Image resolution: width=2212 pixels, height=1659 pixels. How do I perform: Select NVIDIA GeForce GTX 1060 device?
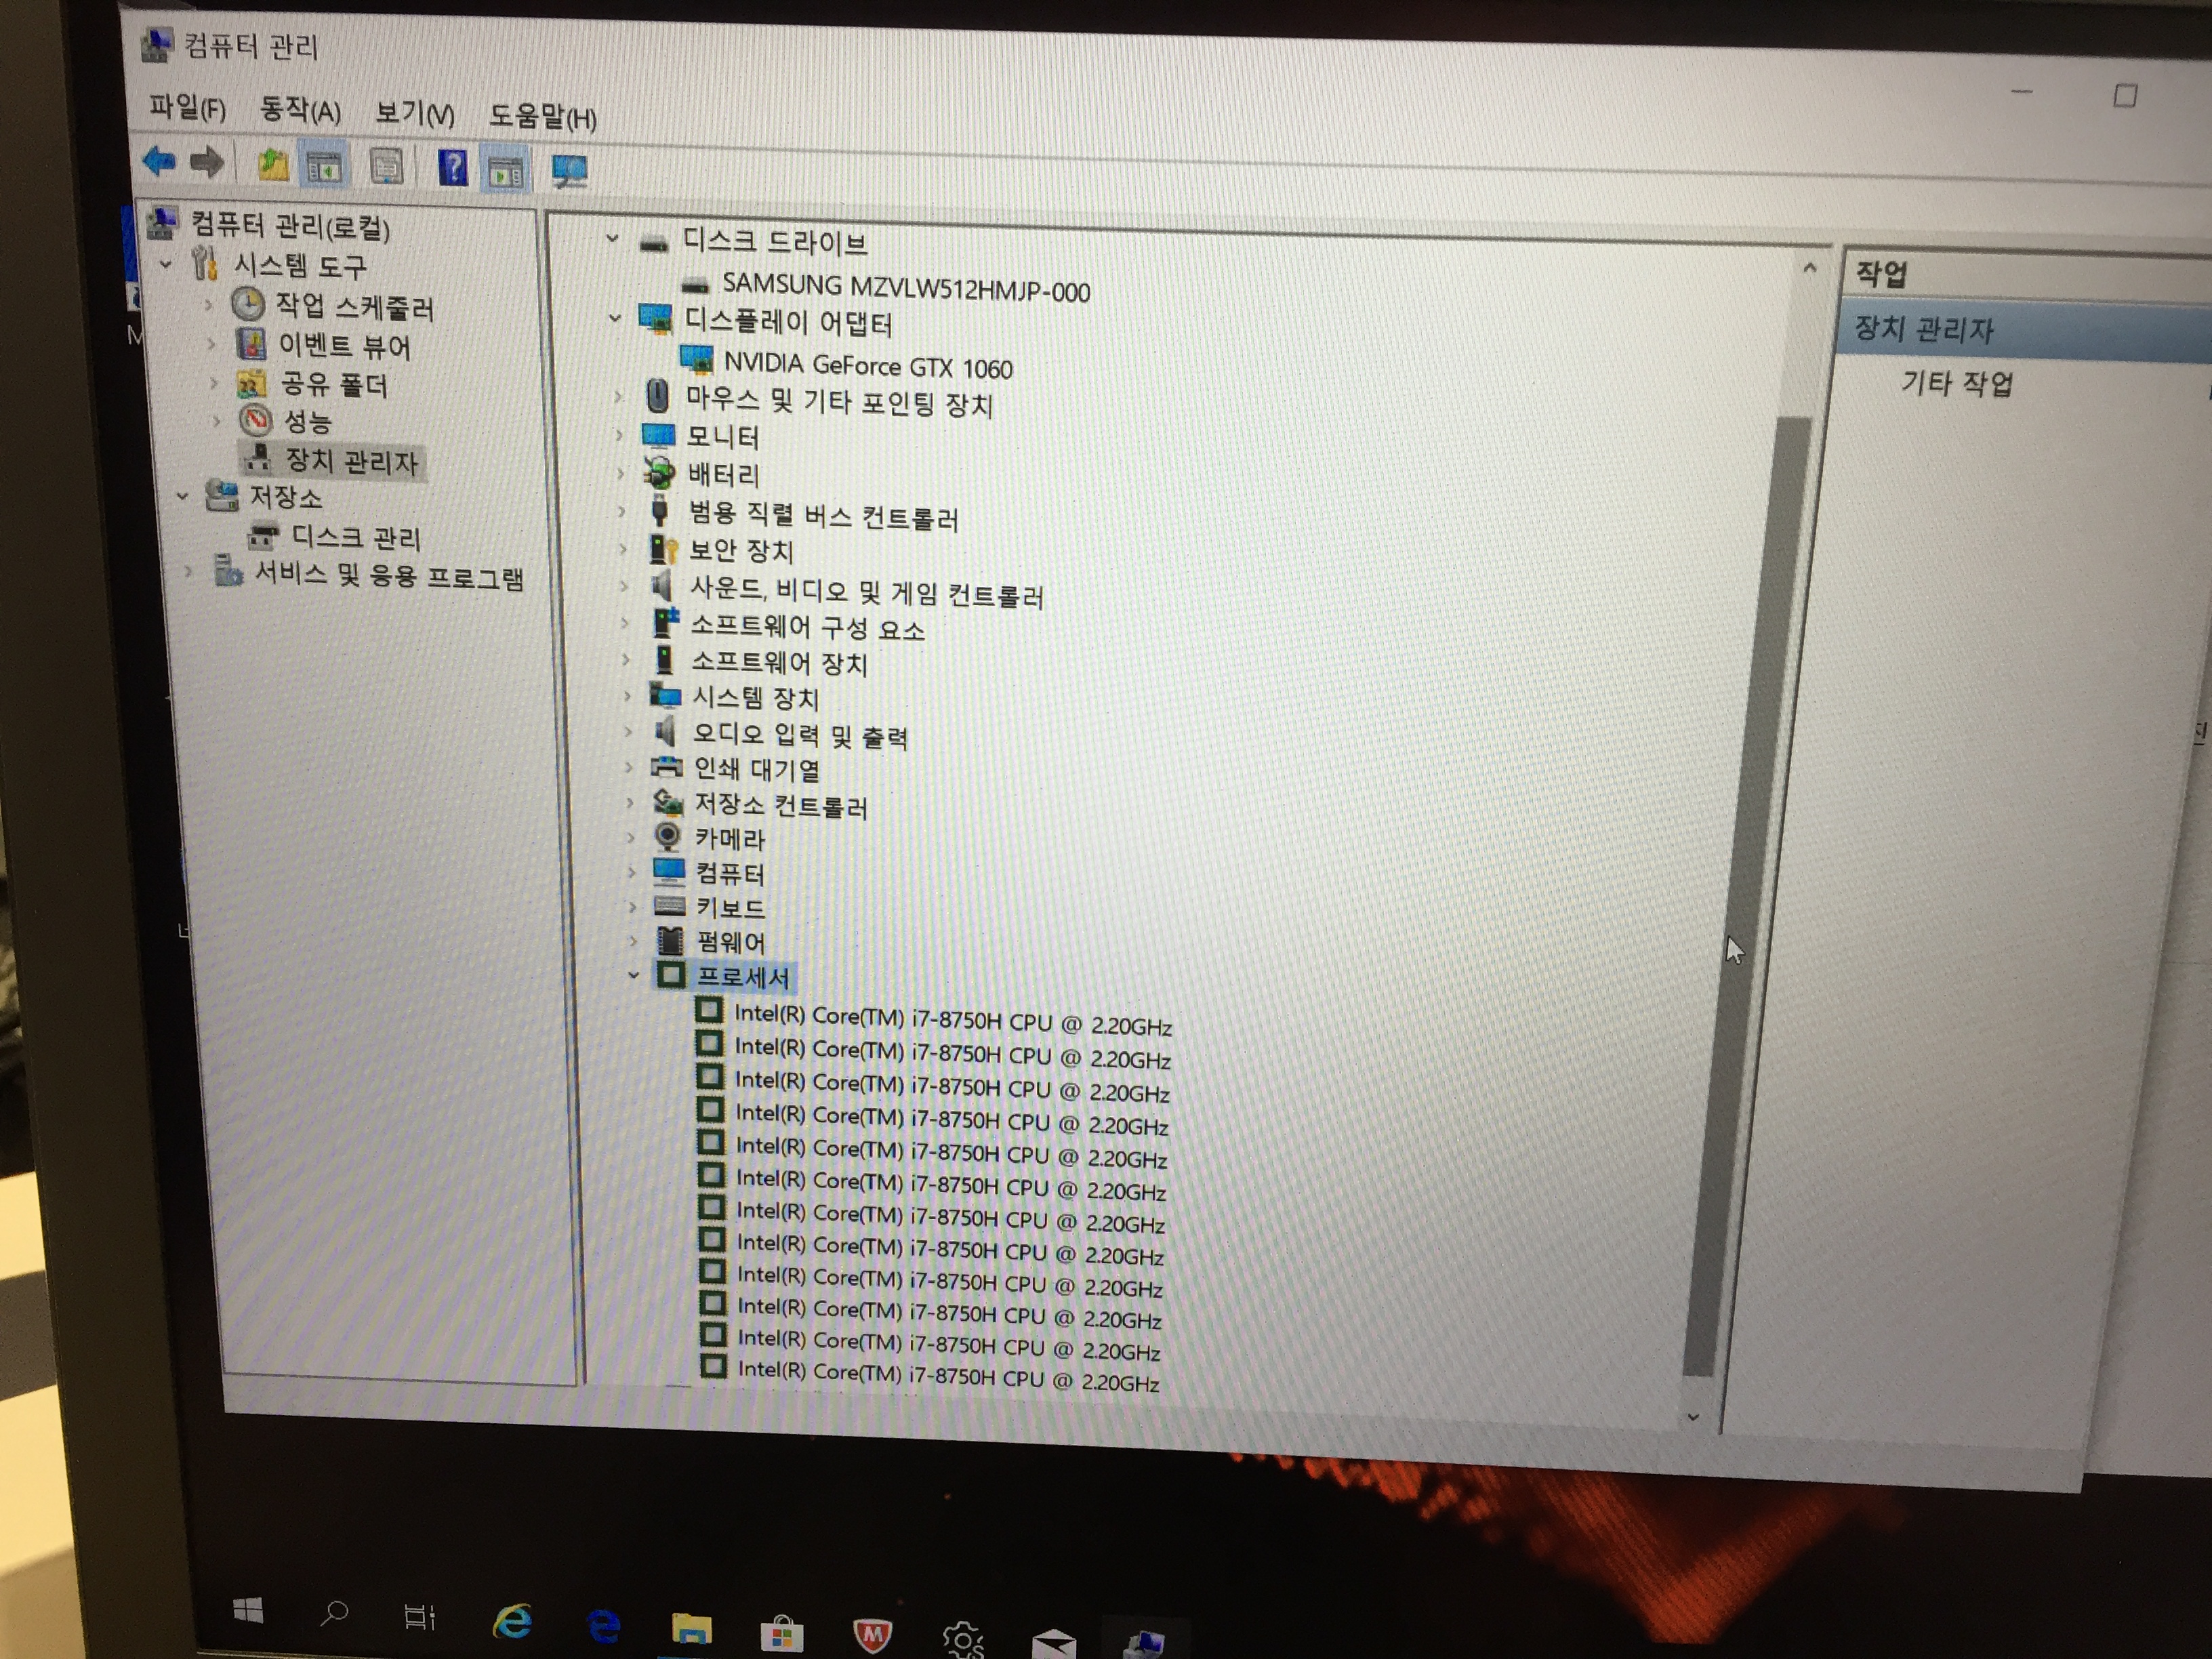(x=868, y=366)
